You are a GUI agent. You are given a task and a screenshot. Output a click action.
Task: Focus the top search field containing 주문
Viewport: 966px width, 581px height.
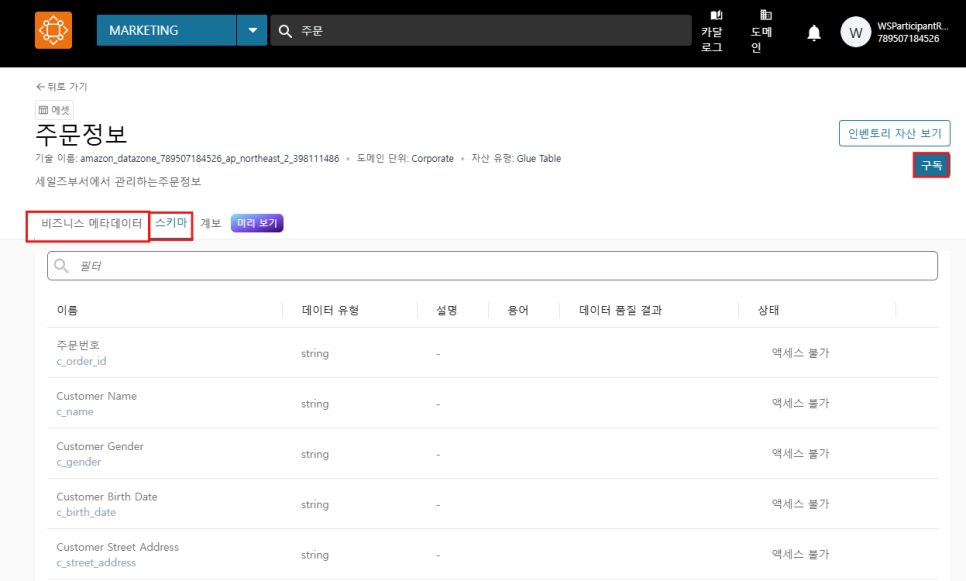pyautogui.click(x=481, y=30)
